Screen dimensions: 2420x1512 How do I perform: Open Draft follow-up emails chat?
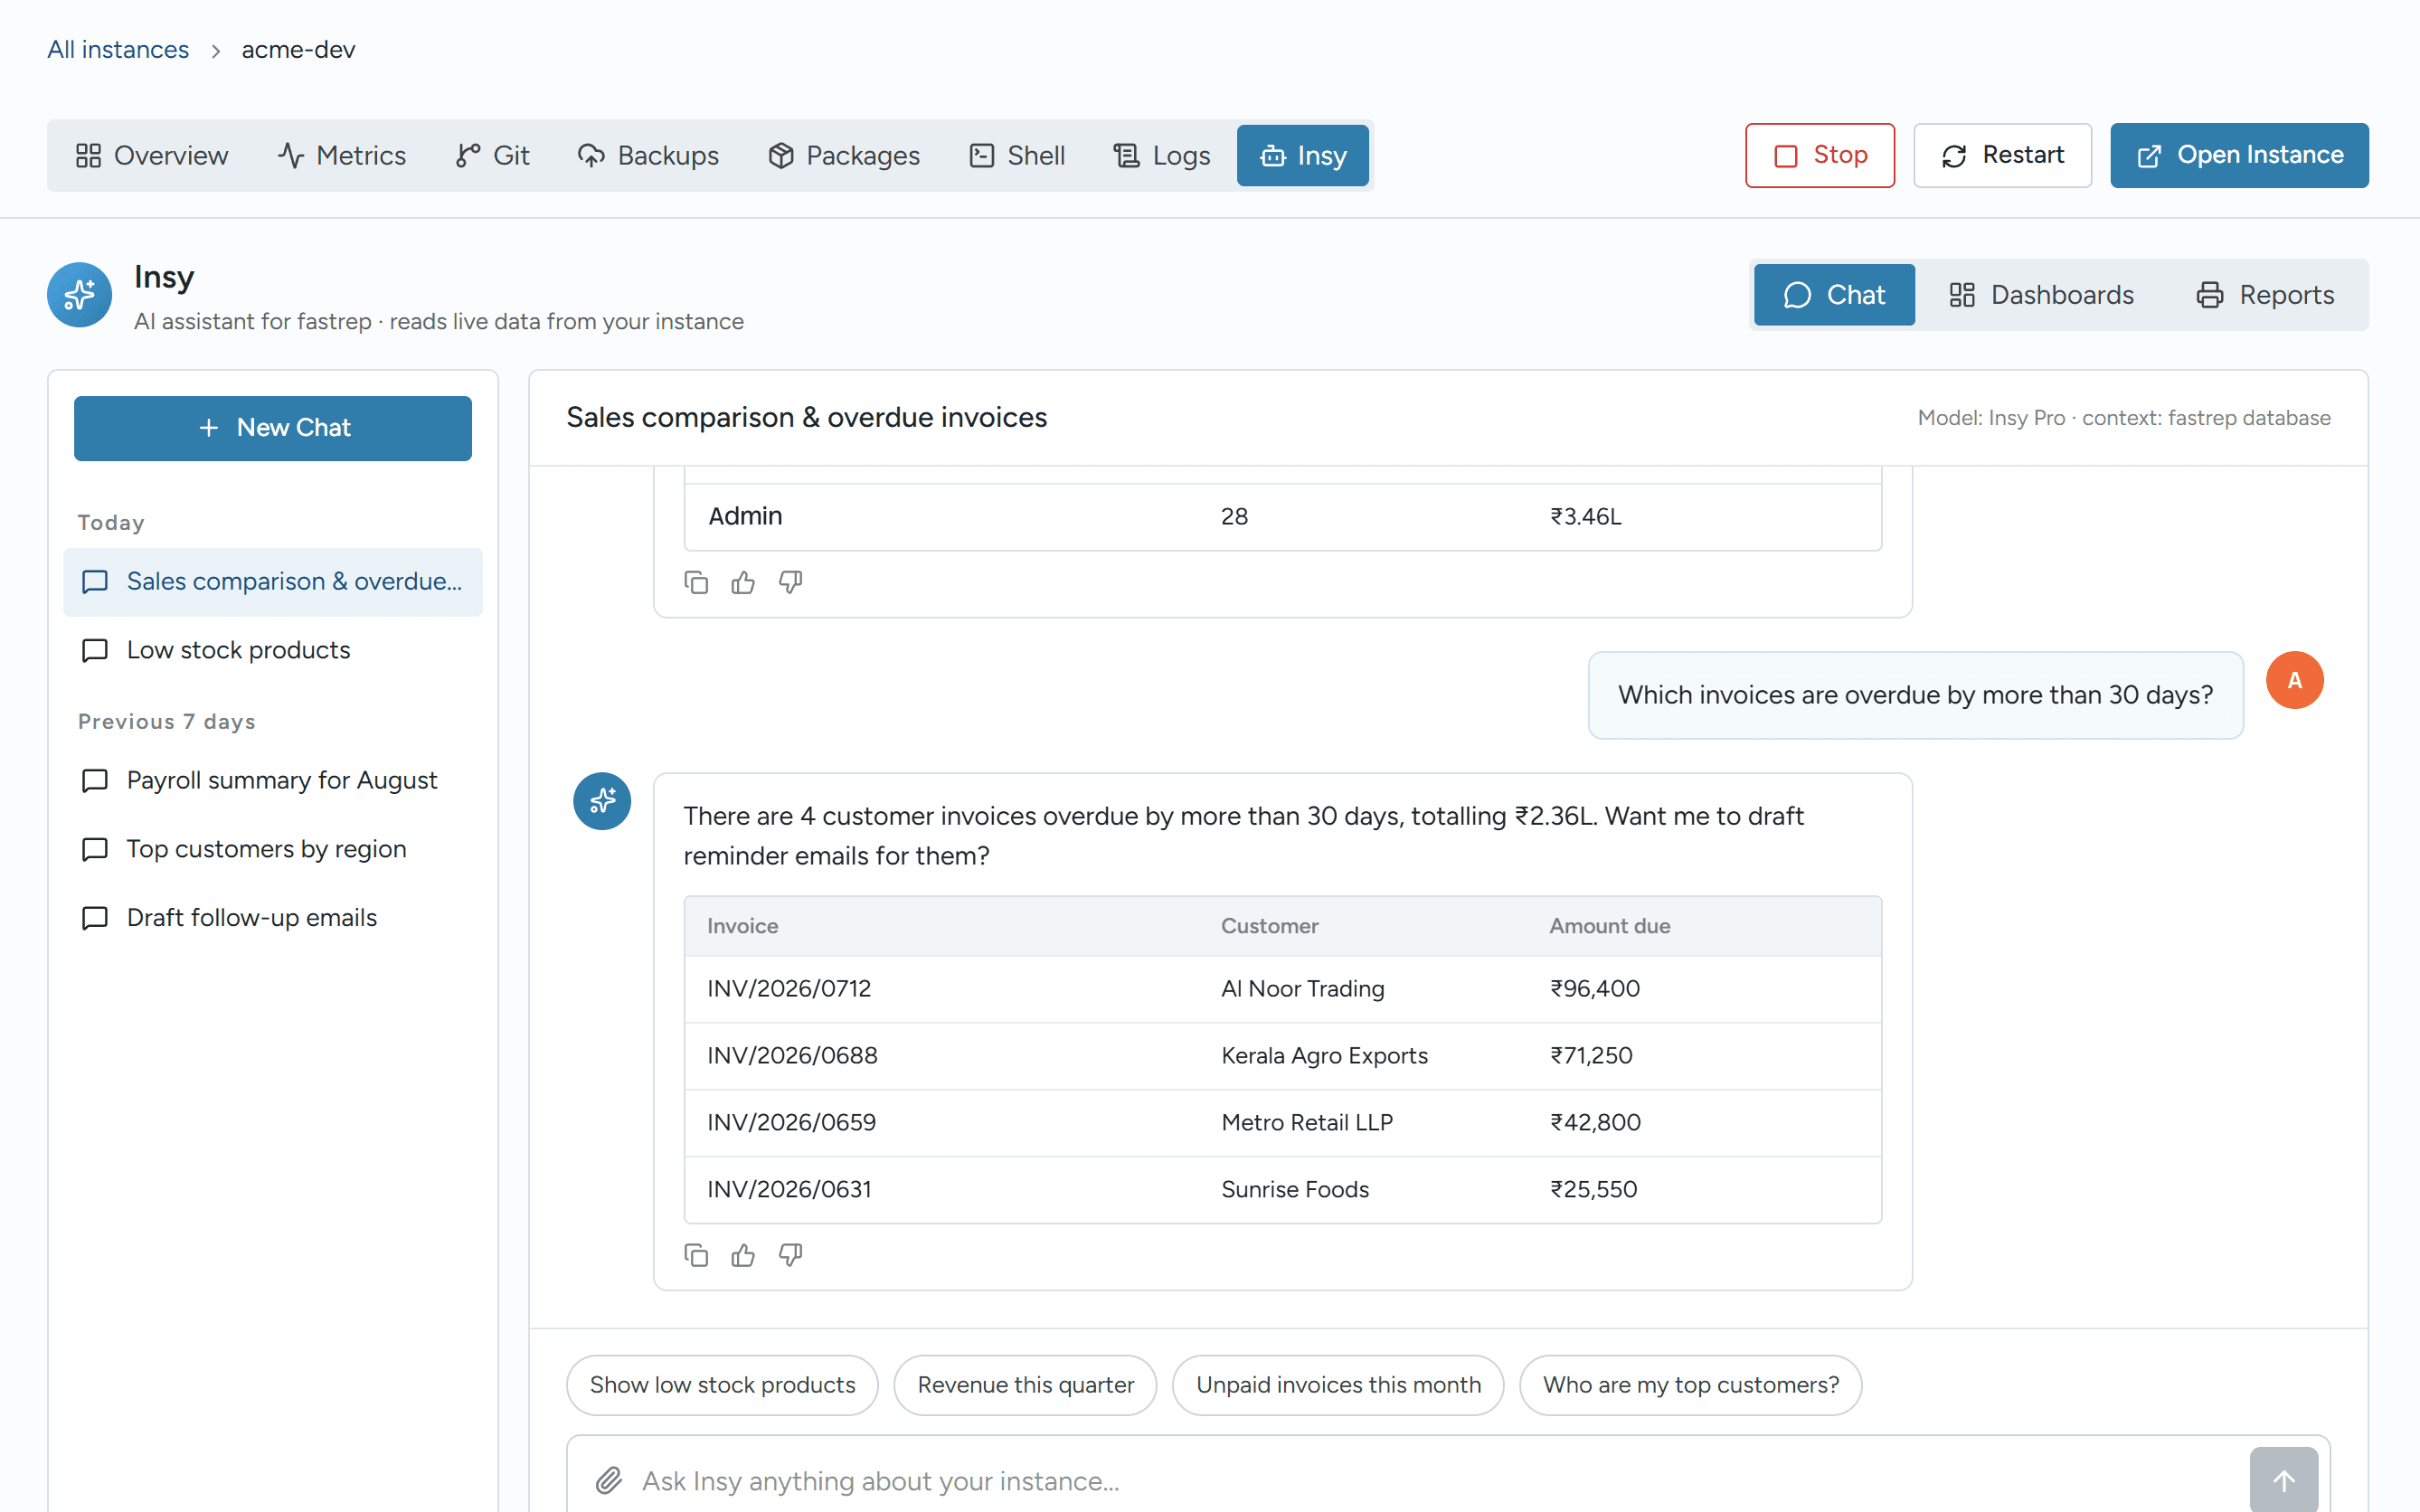[273, 918]
